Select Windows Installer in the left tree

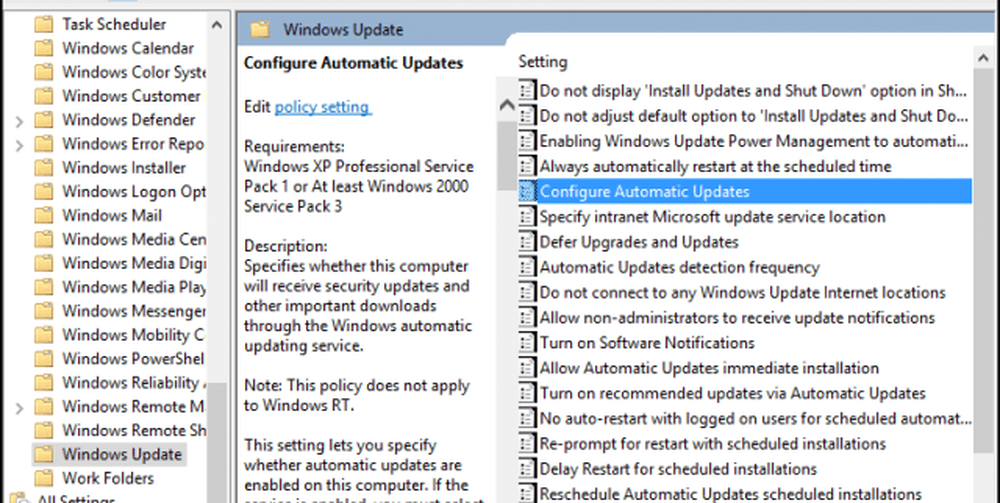(x=124, y=167)
